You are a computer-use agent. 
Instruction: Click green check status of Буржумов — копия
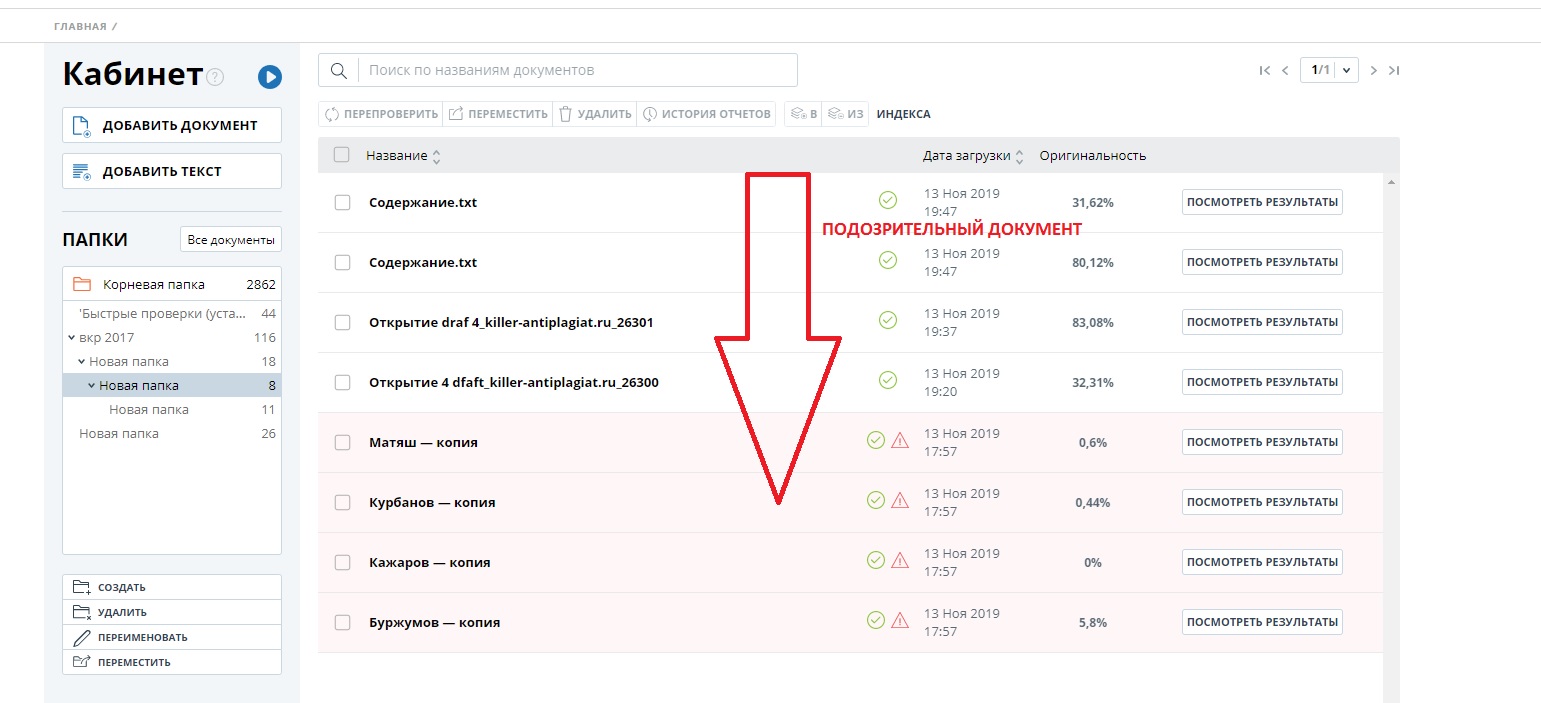[x=876, y=620]
